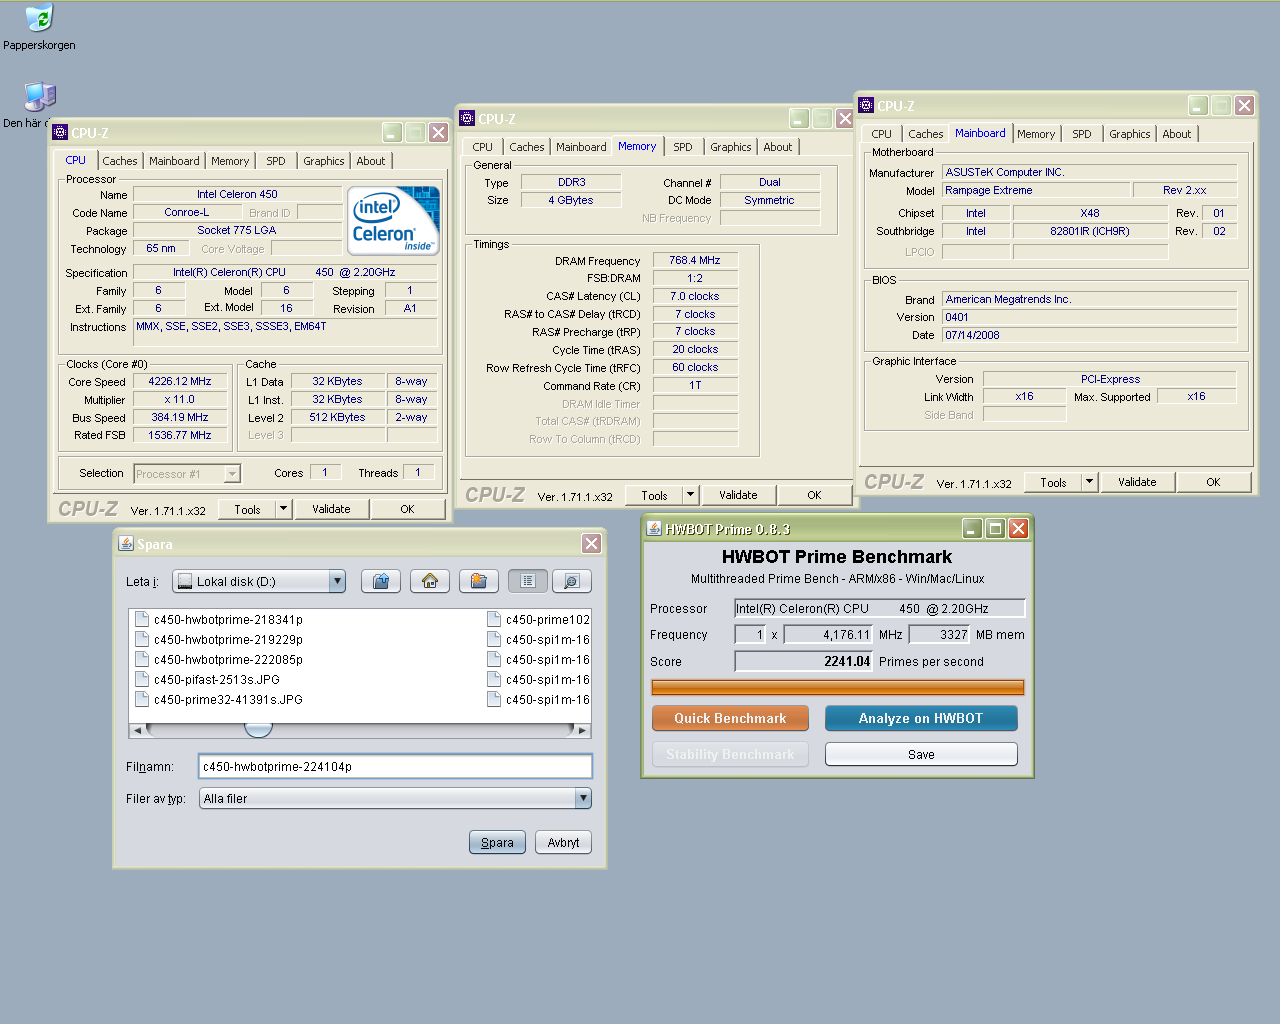This screenshot has width=1280, height=1024.
Task: Click the orange benchmark progress bar
Action: coord(837,687)
